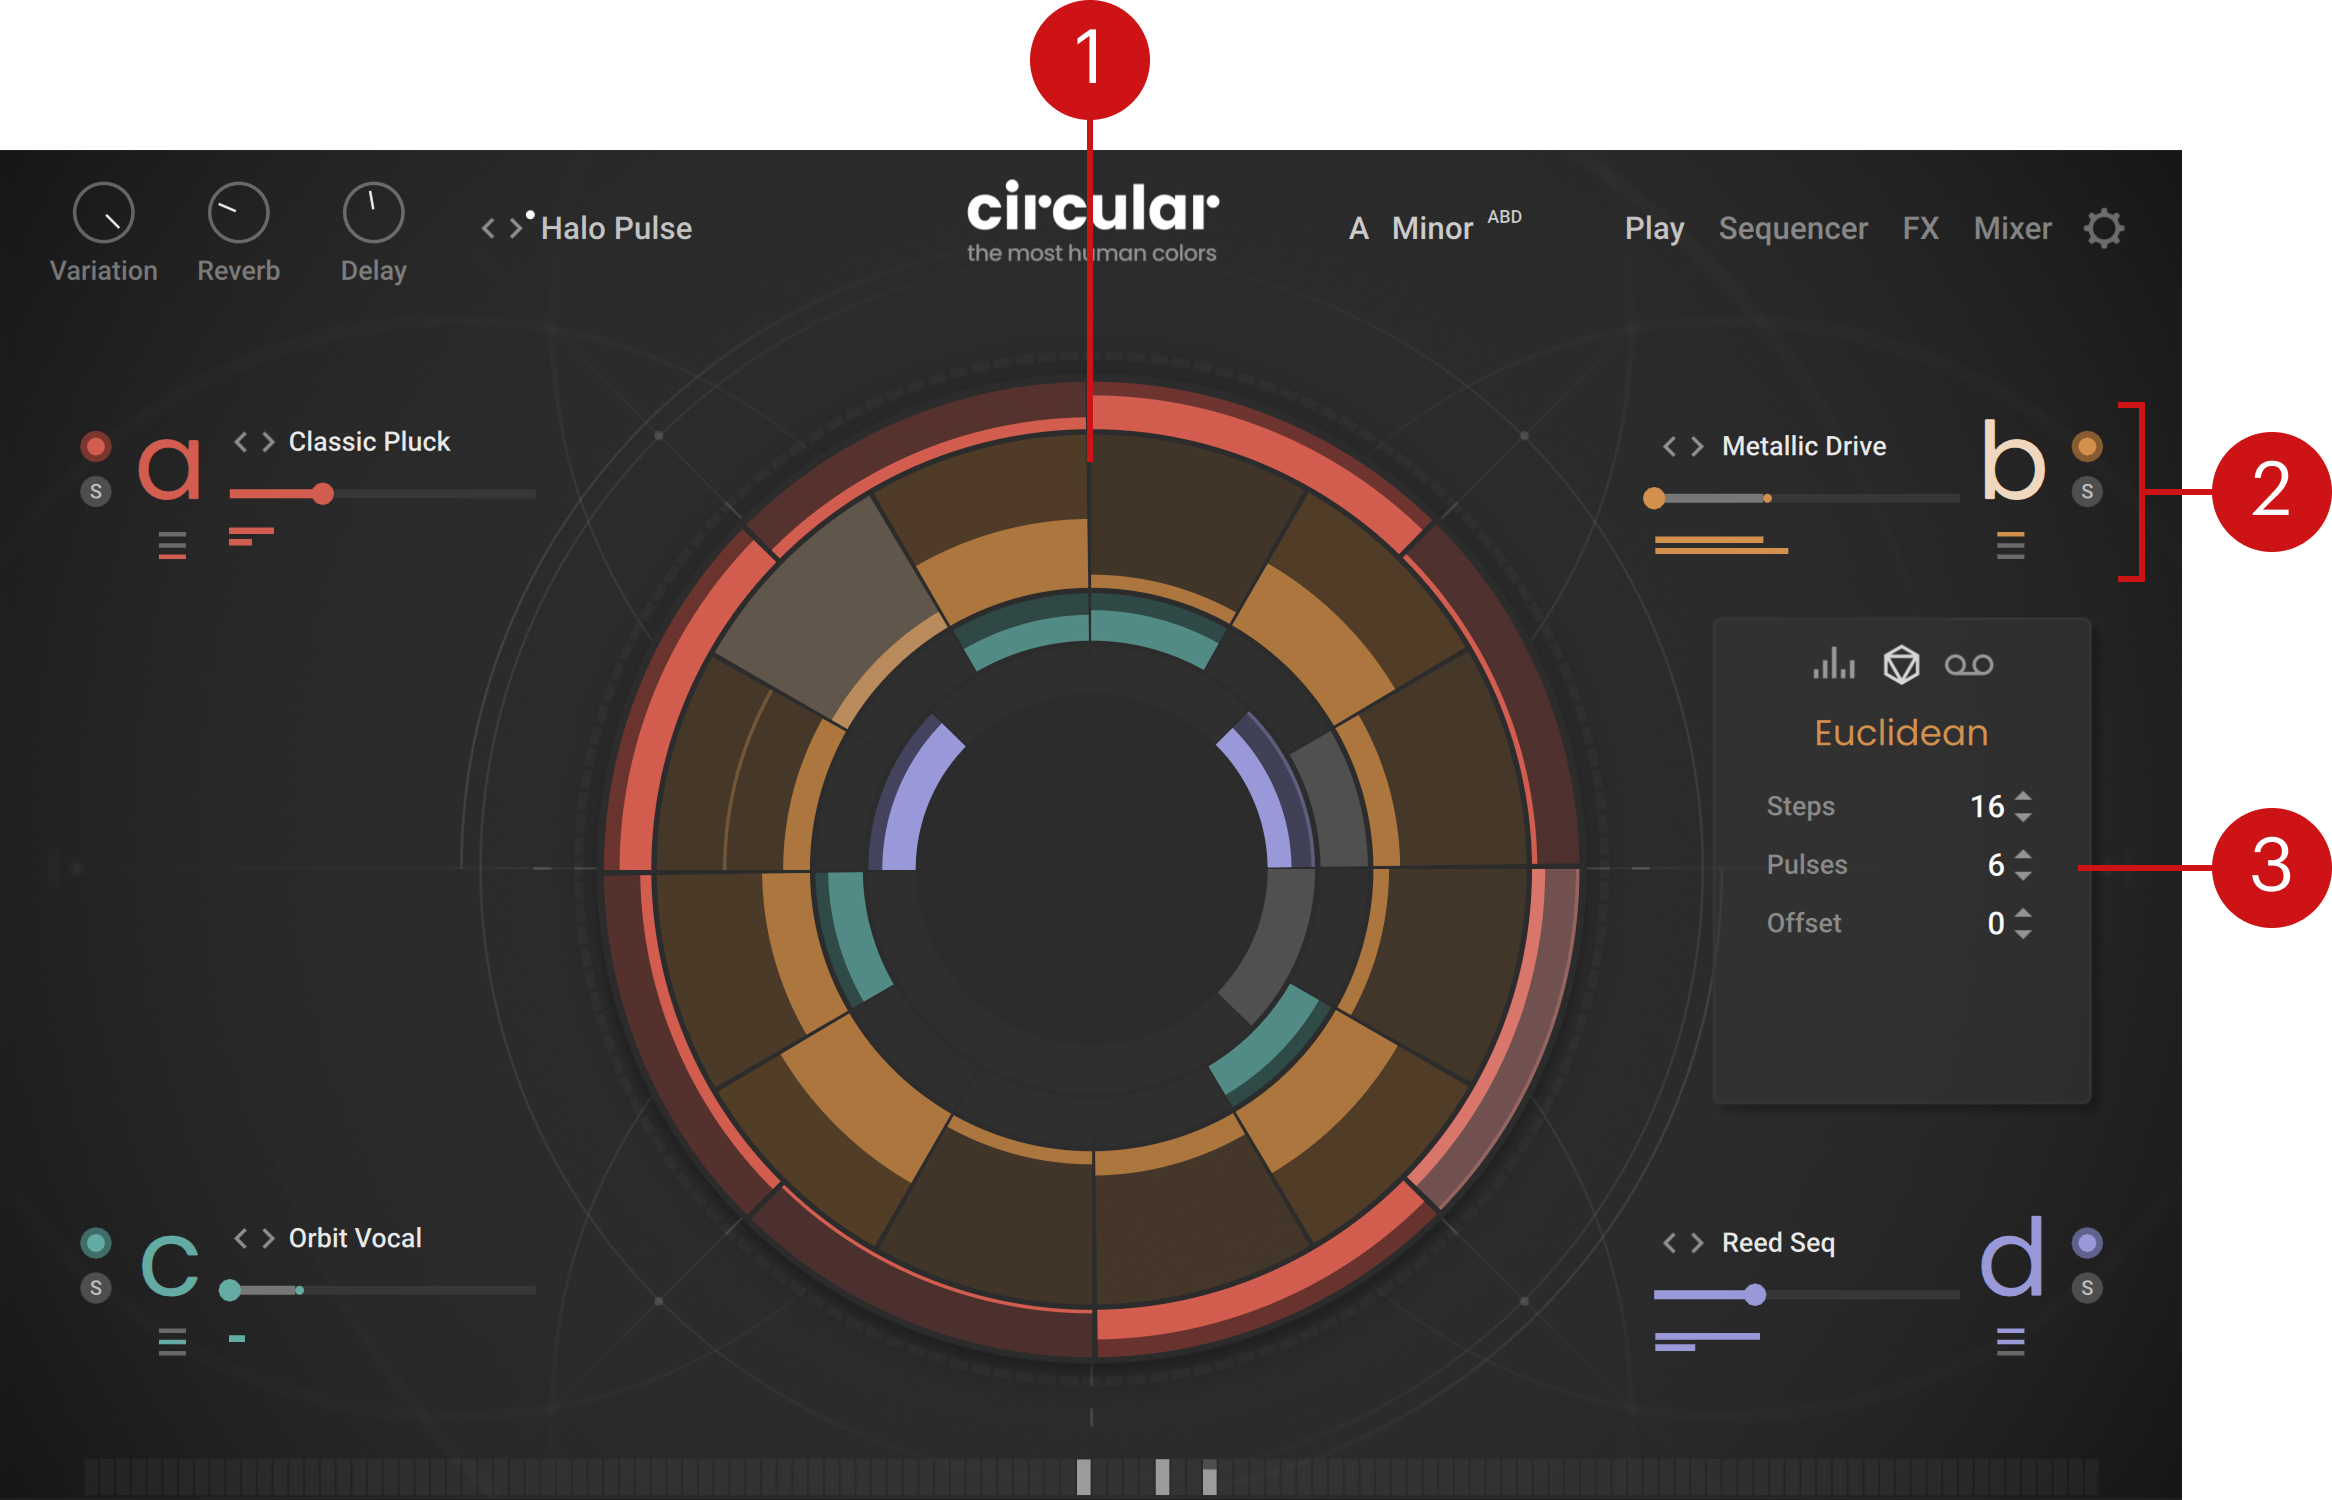Enable the Orbit Vocal activity dot
This screenshot has width=2332, height=1500.
[x=95, y=1242]
